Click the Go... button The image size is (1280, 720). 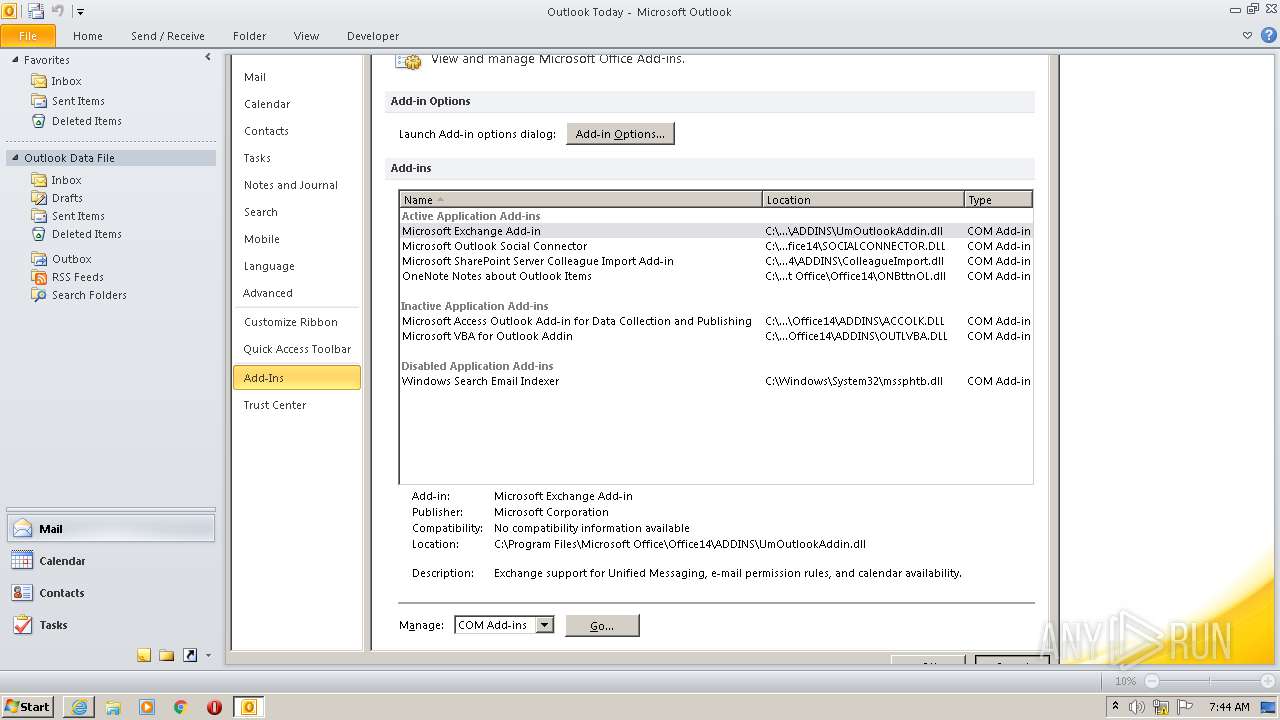[x=602, y=625]
